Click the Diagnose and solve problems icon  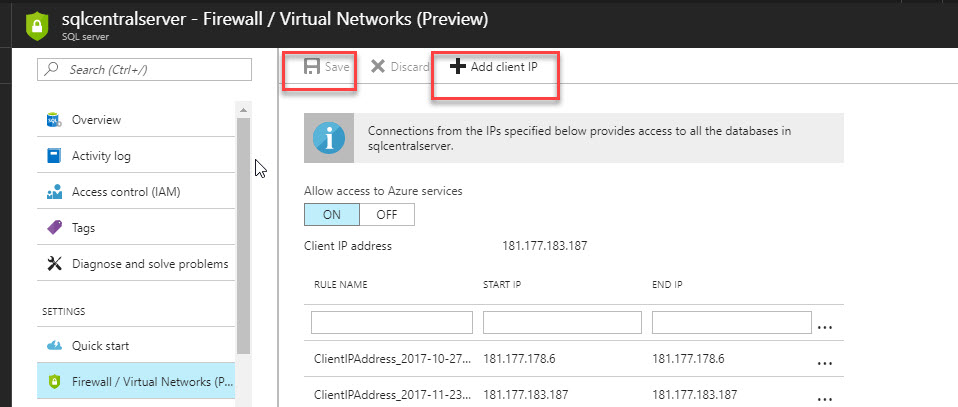55,264
